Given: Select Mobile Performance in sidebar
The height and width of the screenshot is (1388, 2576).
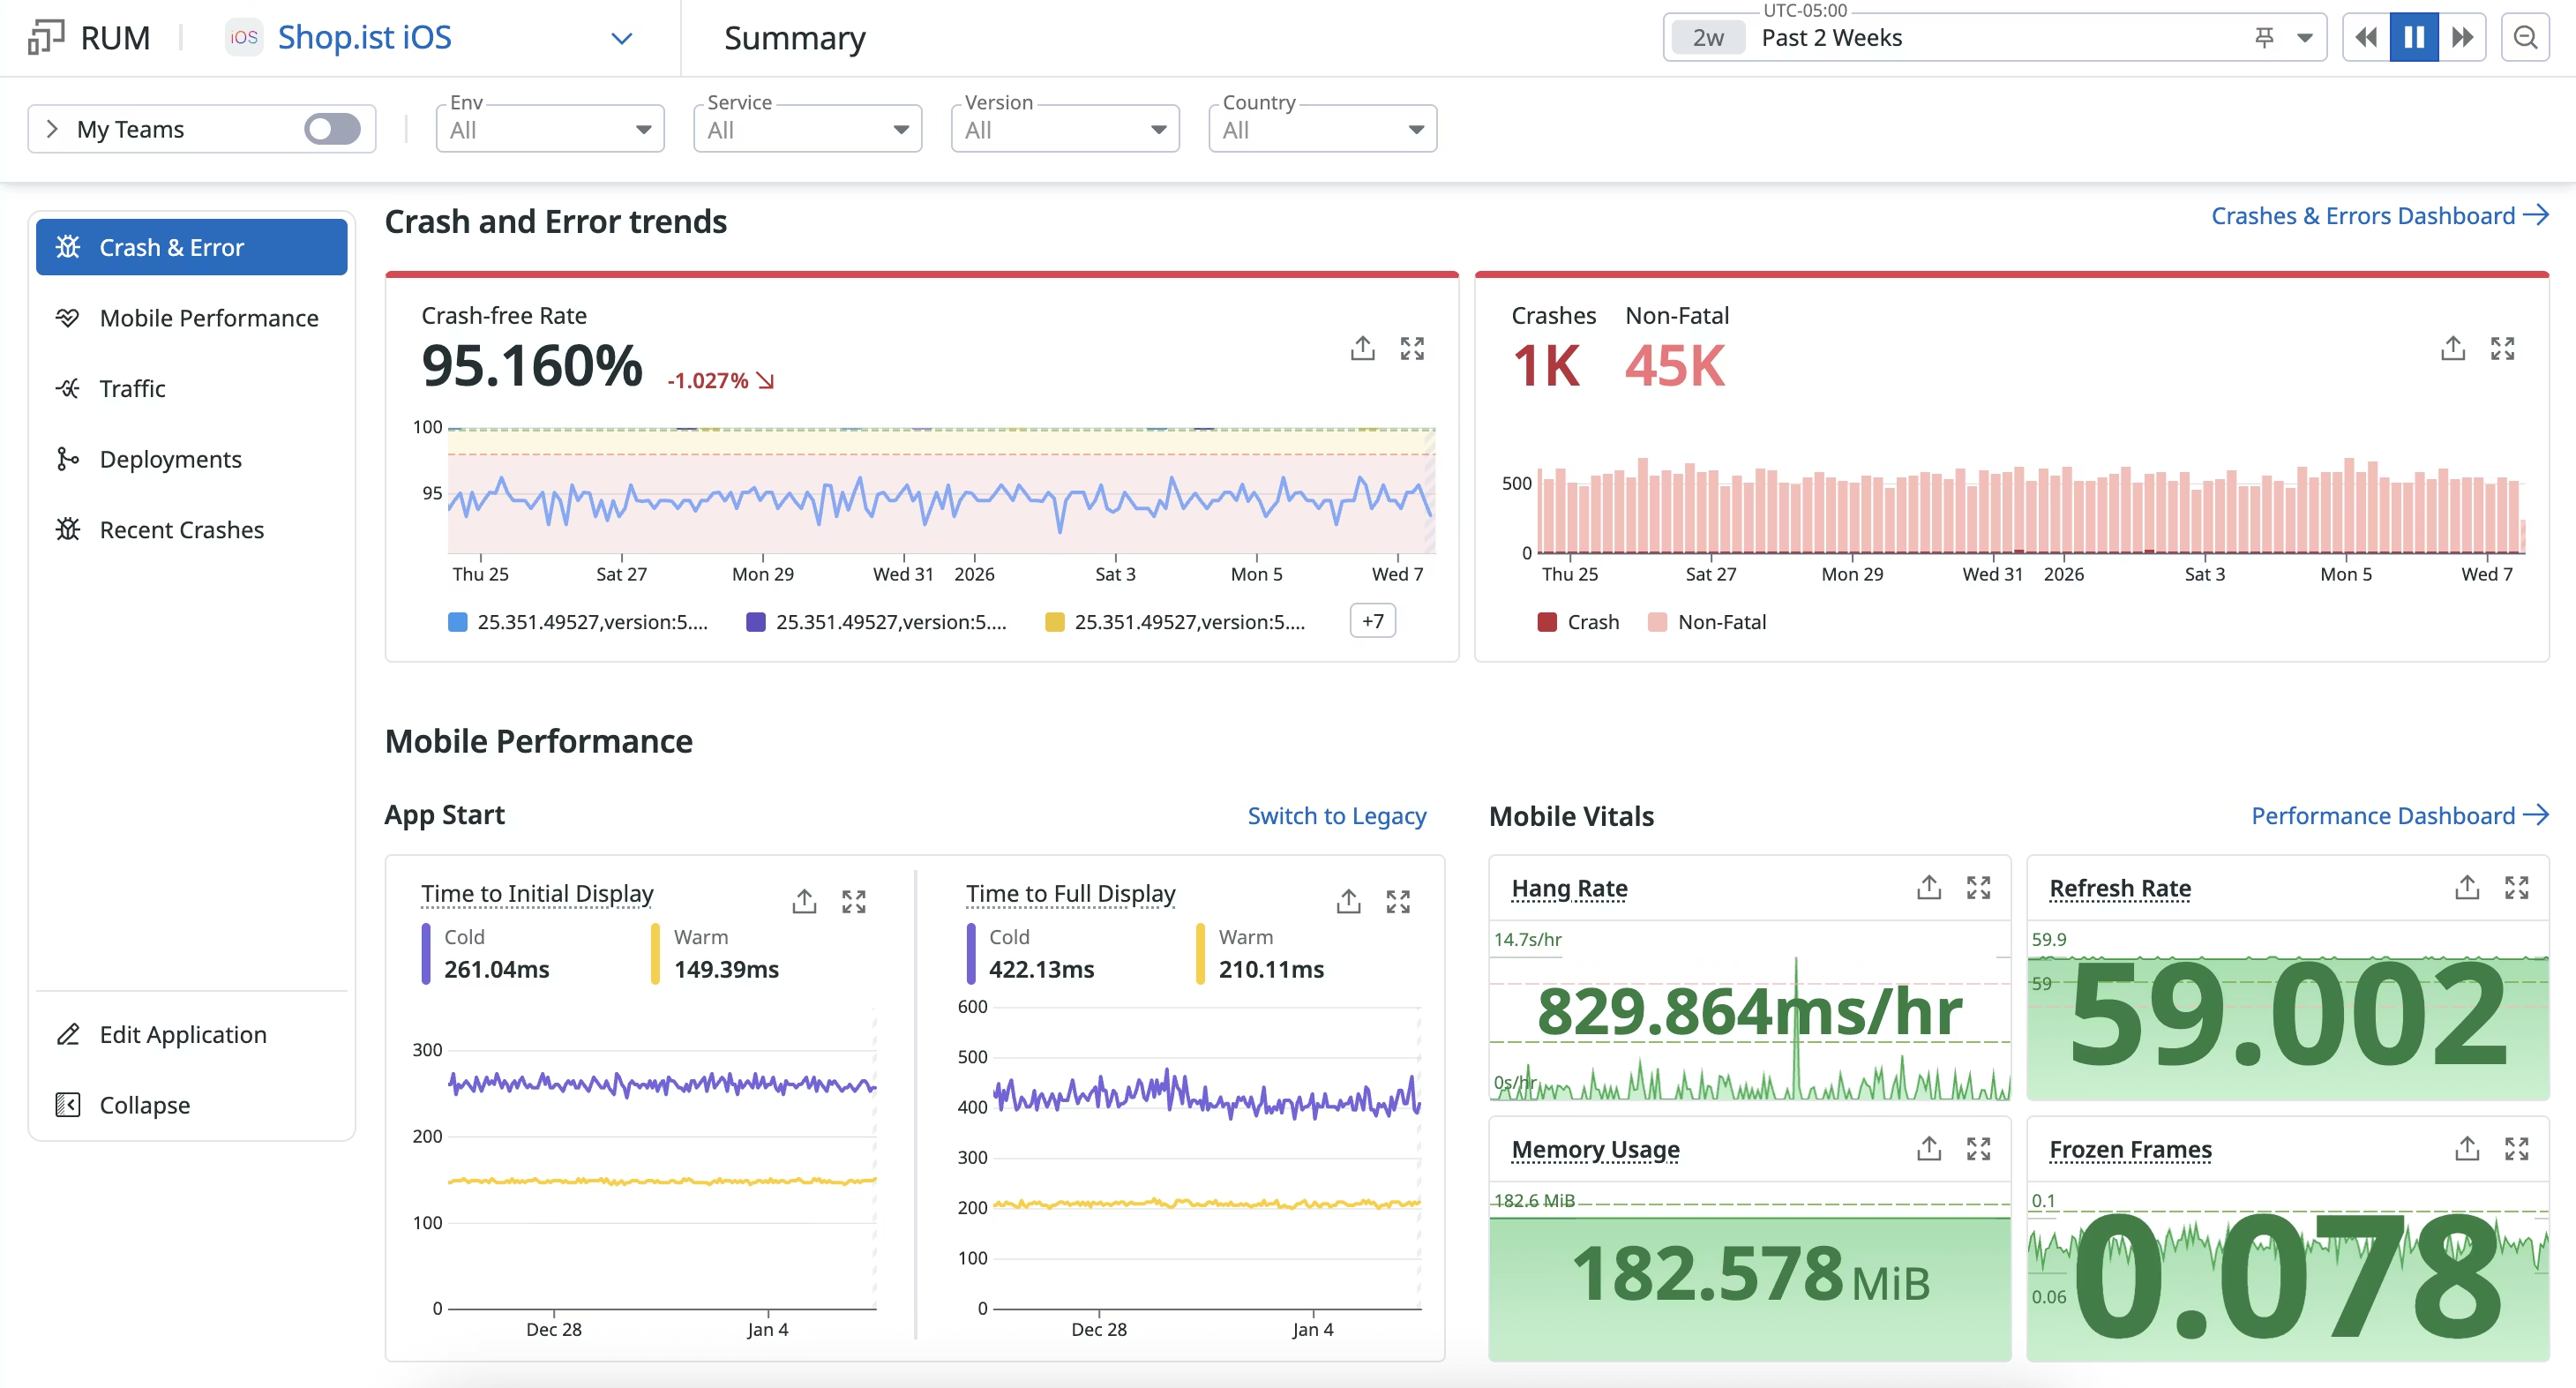Looking at the screenshot, I should pos(209,318).
